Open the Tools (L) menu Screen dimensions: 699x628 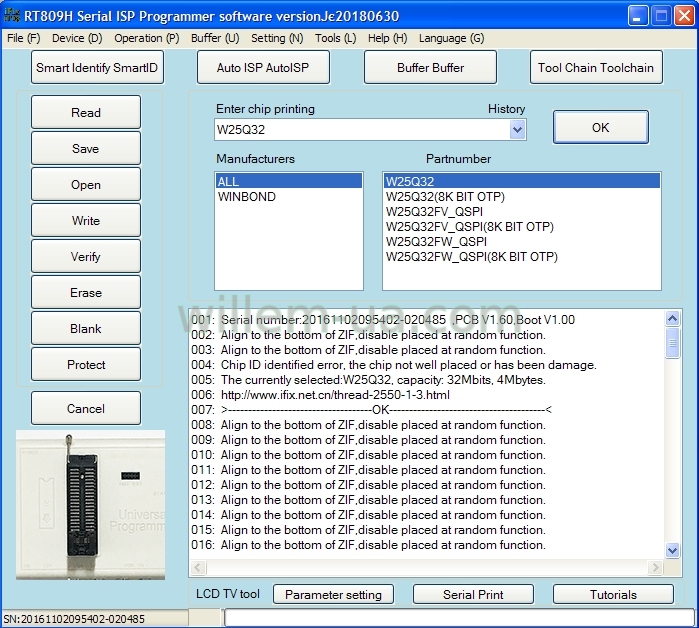335,38
